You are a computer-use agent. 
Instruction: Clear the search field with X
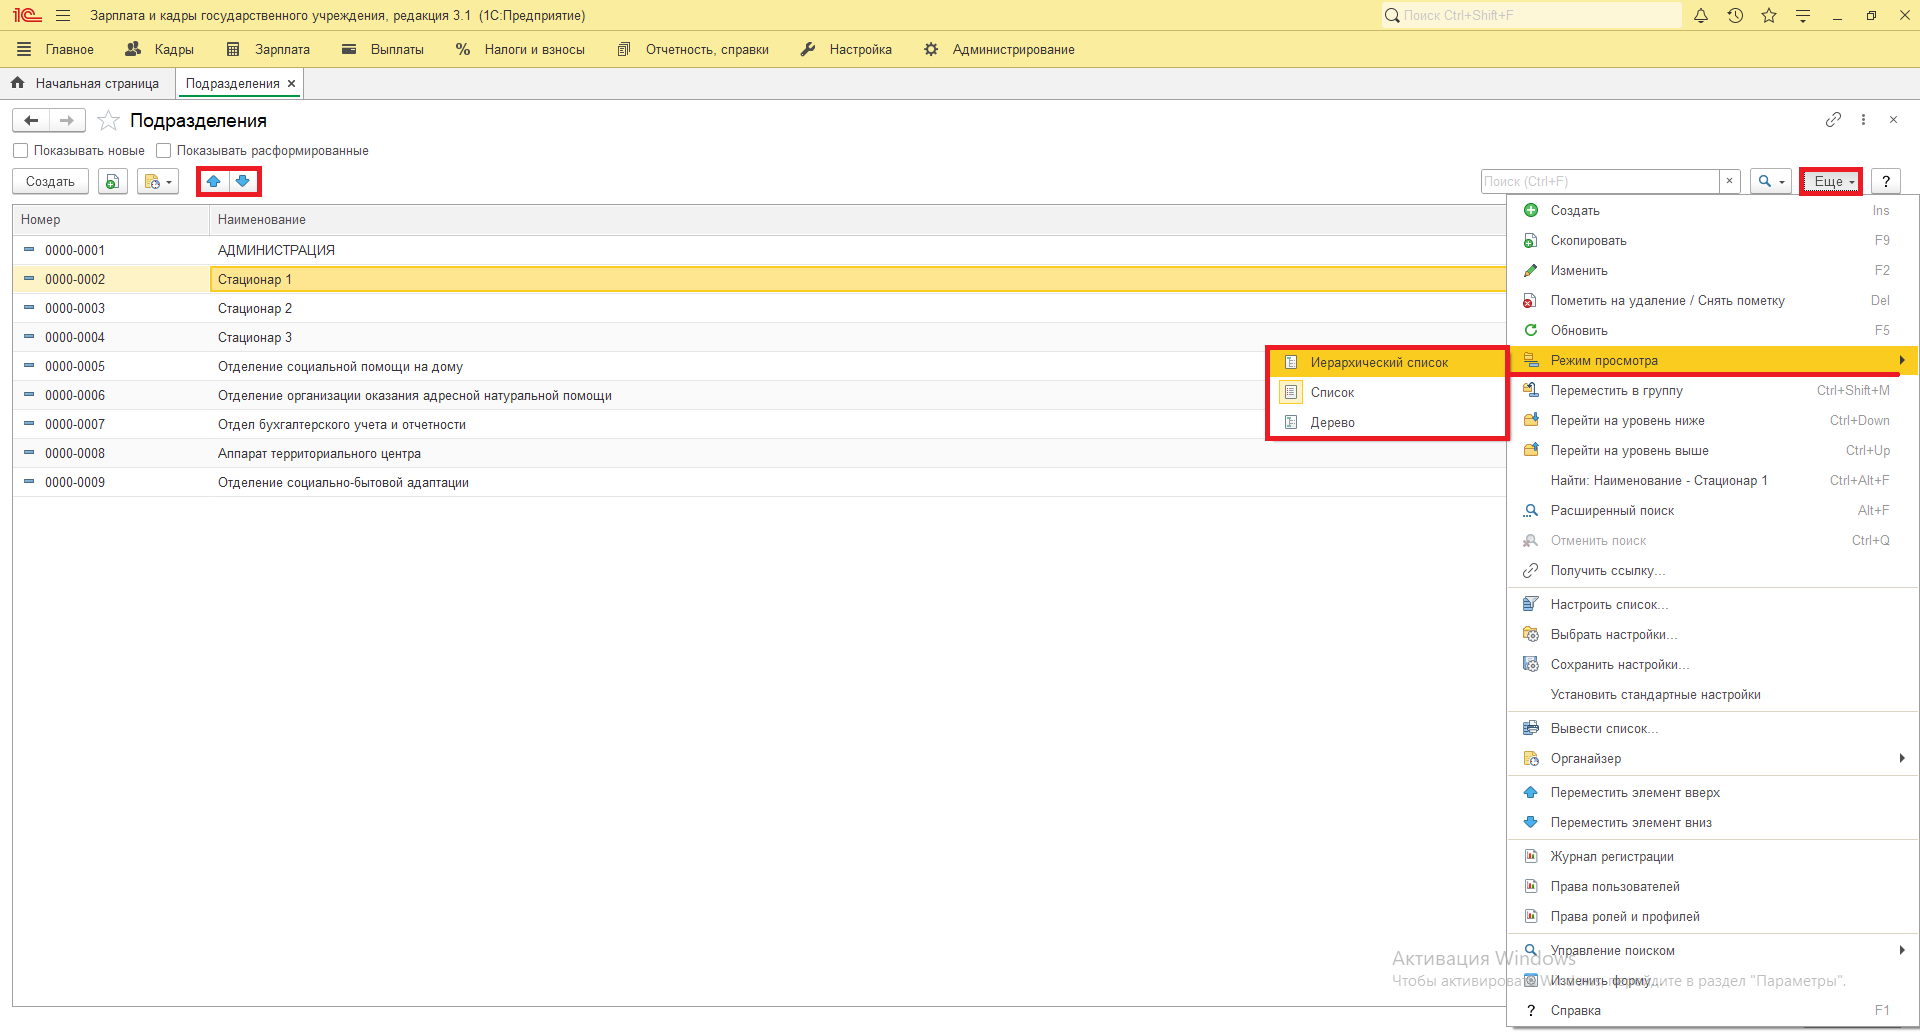pyautogui.click(x=1730, y=181)
